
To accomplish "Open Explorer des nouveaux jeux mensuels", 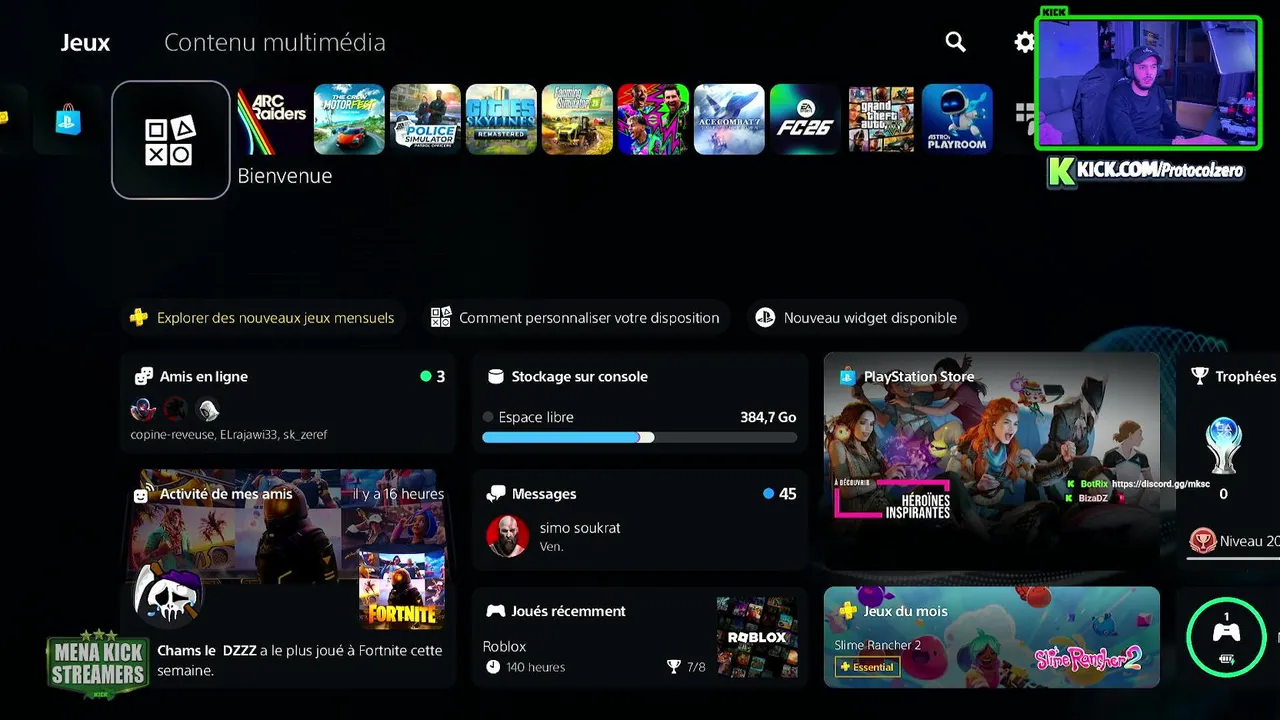I will coord(262,318).
